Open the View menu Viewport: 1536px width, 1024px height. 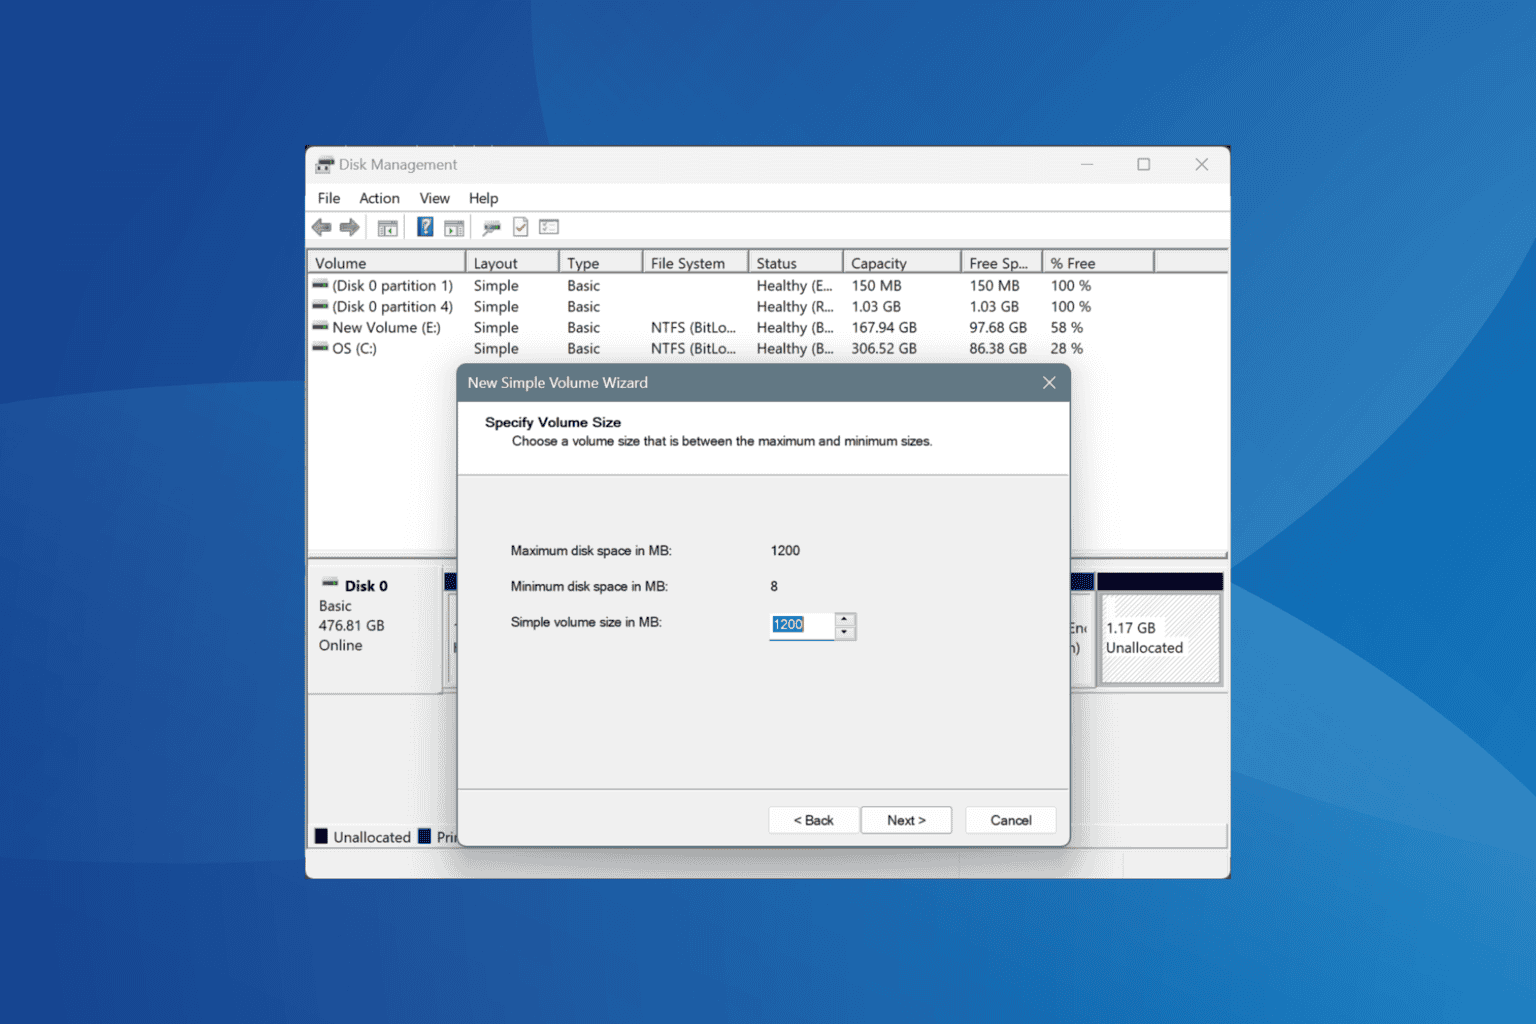(434, 198)
